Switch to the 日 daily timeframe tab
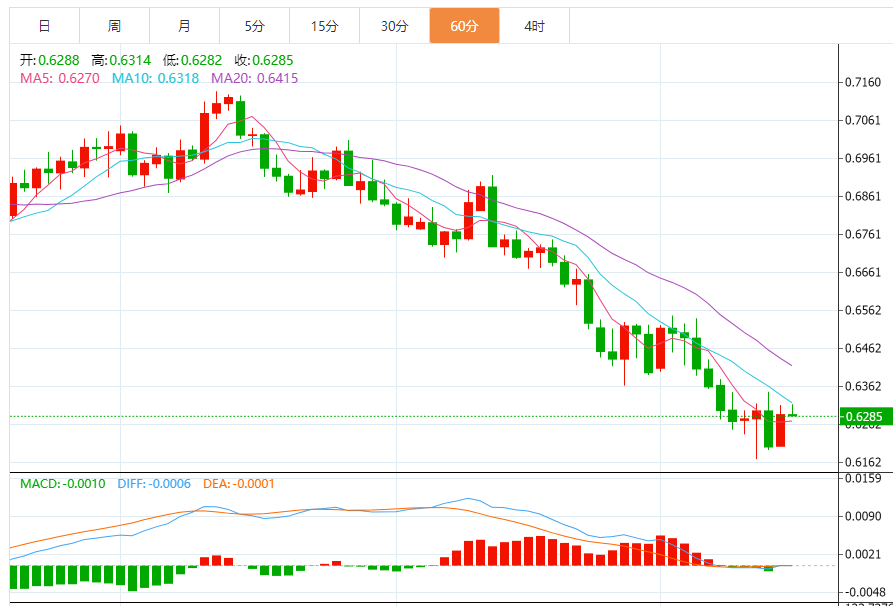 click(x=44, y=26)
